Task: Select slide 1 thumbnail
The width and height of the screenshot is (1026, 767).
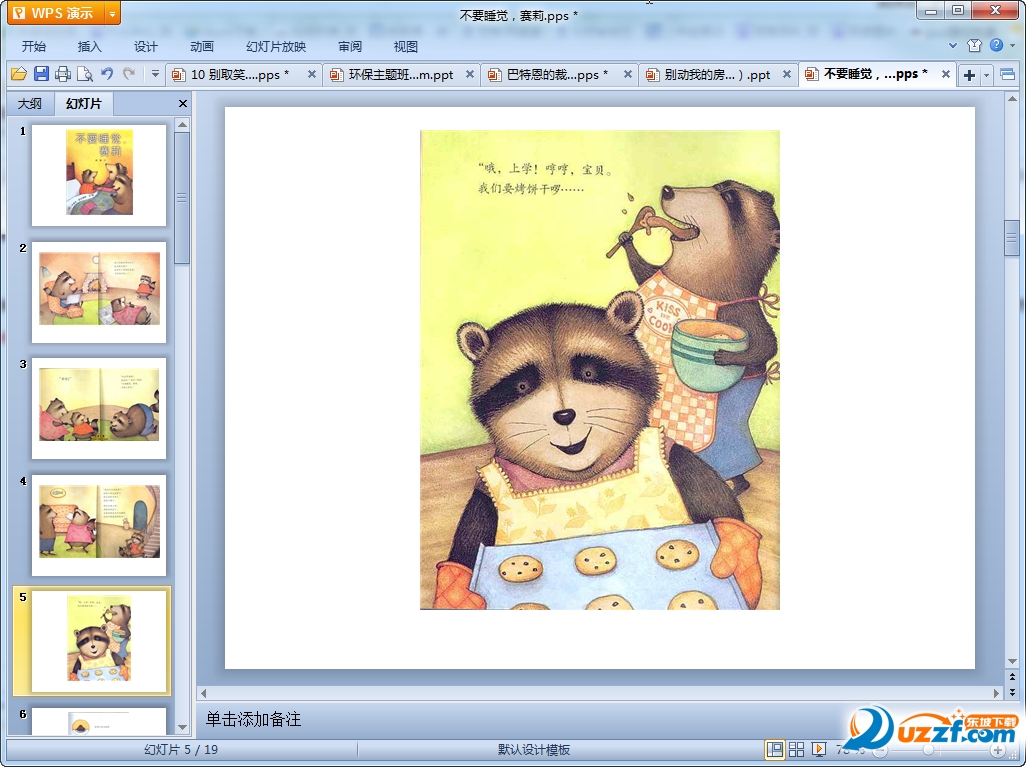Action: click(x=99, y=175)
